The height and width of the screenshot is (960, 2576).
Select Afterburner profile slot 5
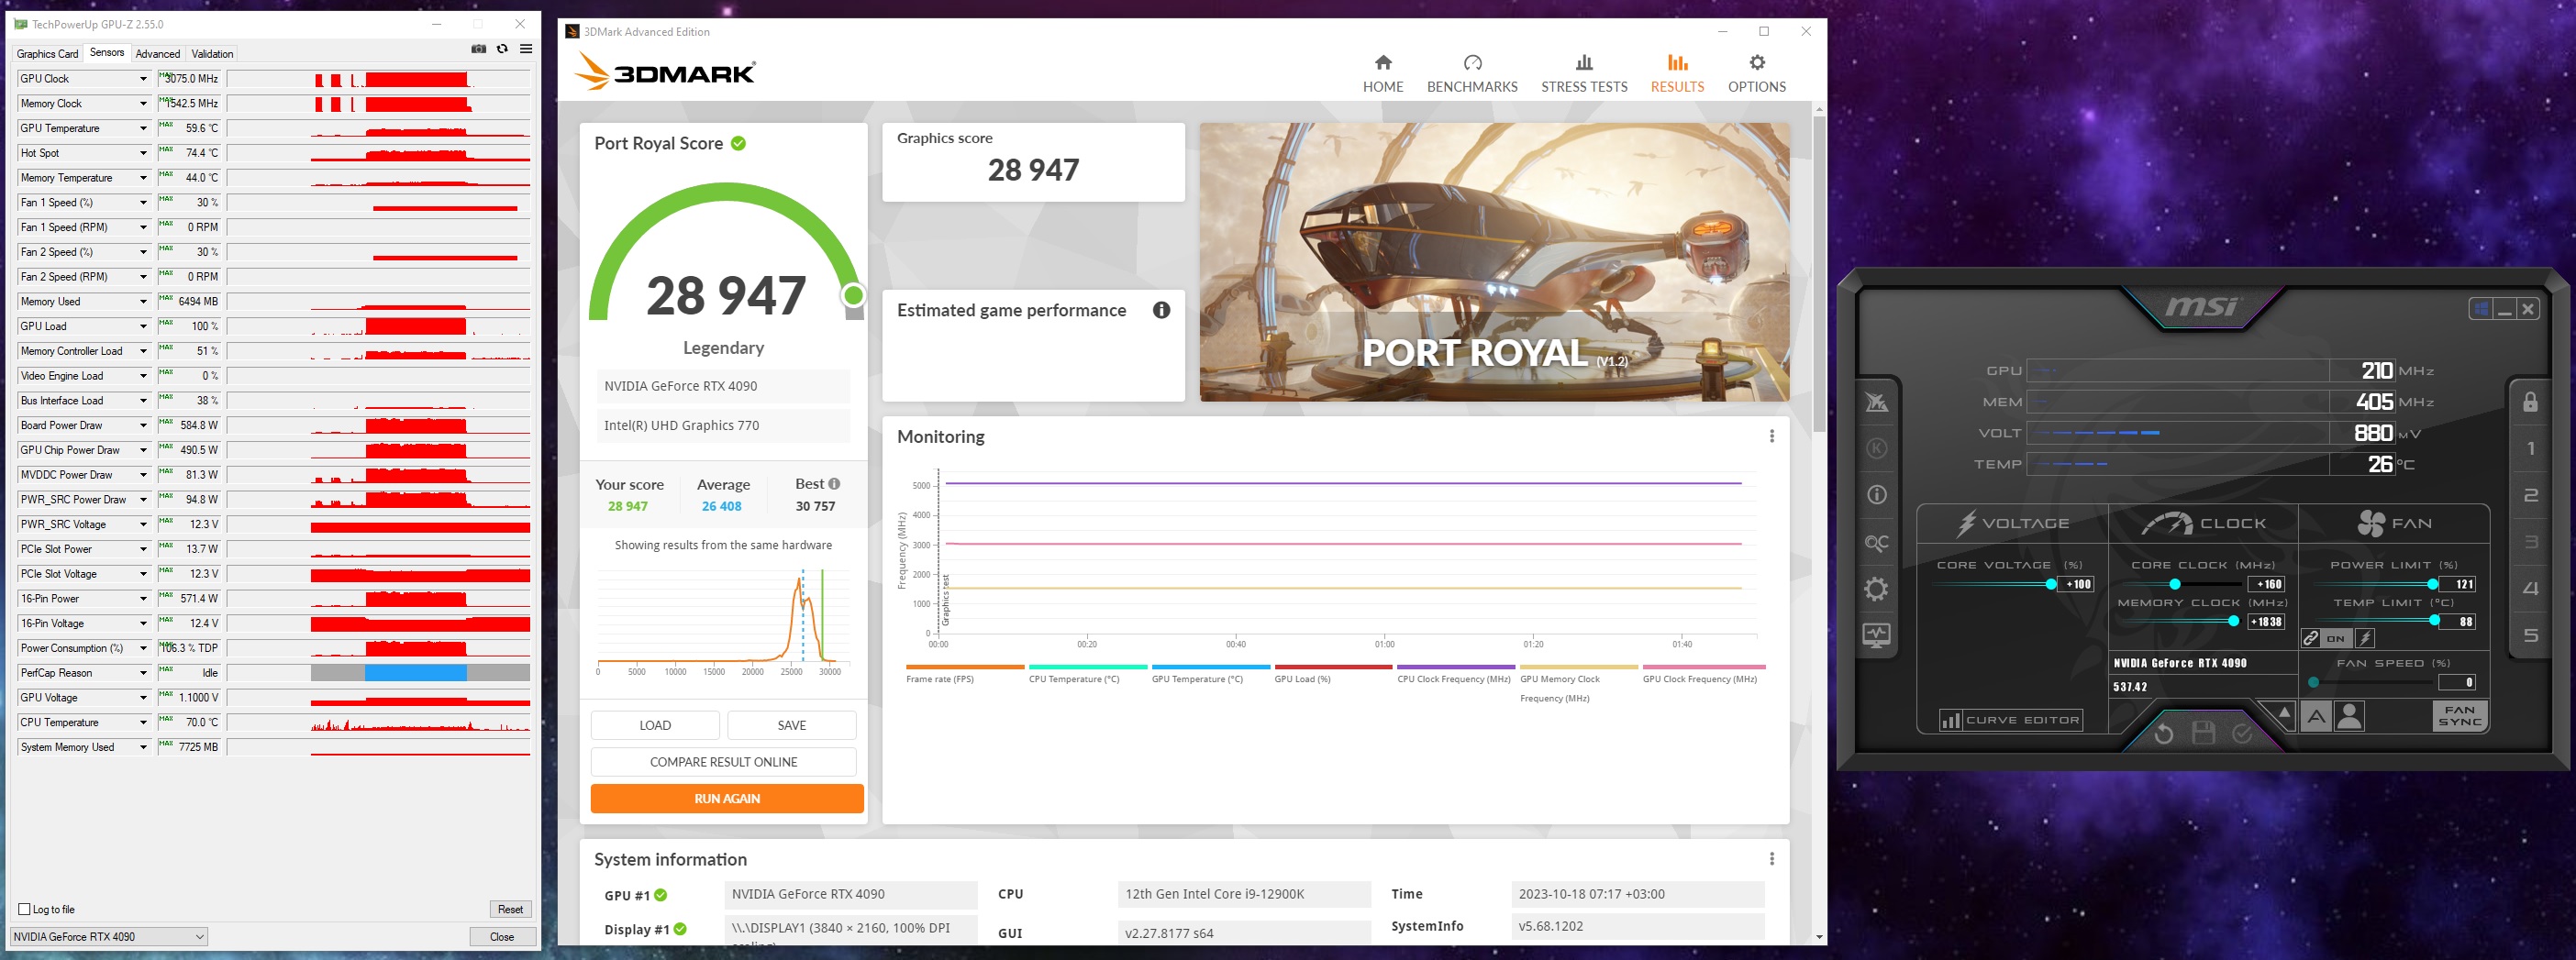(x=2531, y=635)
